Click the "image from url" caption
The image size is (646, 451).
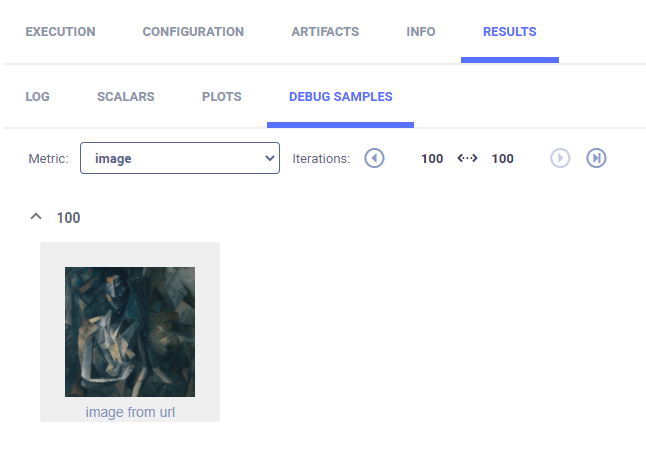130,412
